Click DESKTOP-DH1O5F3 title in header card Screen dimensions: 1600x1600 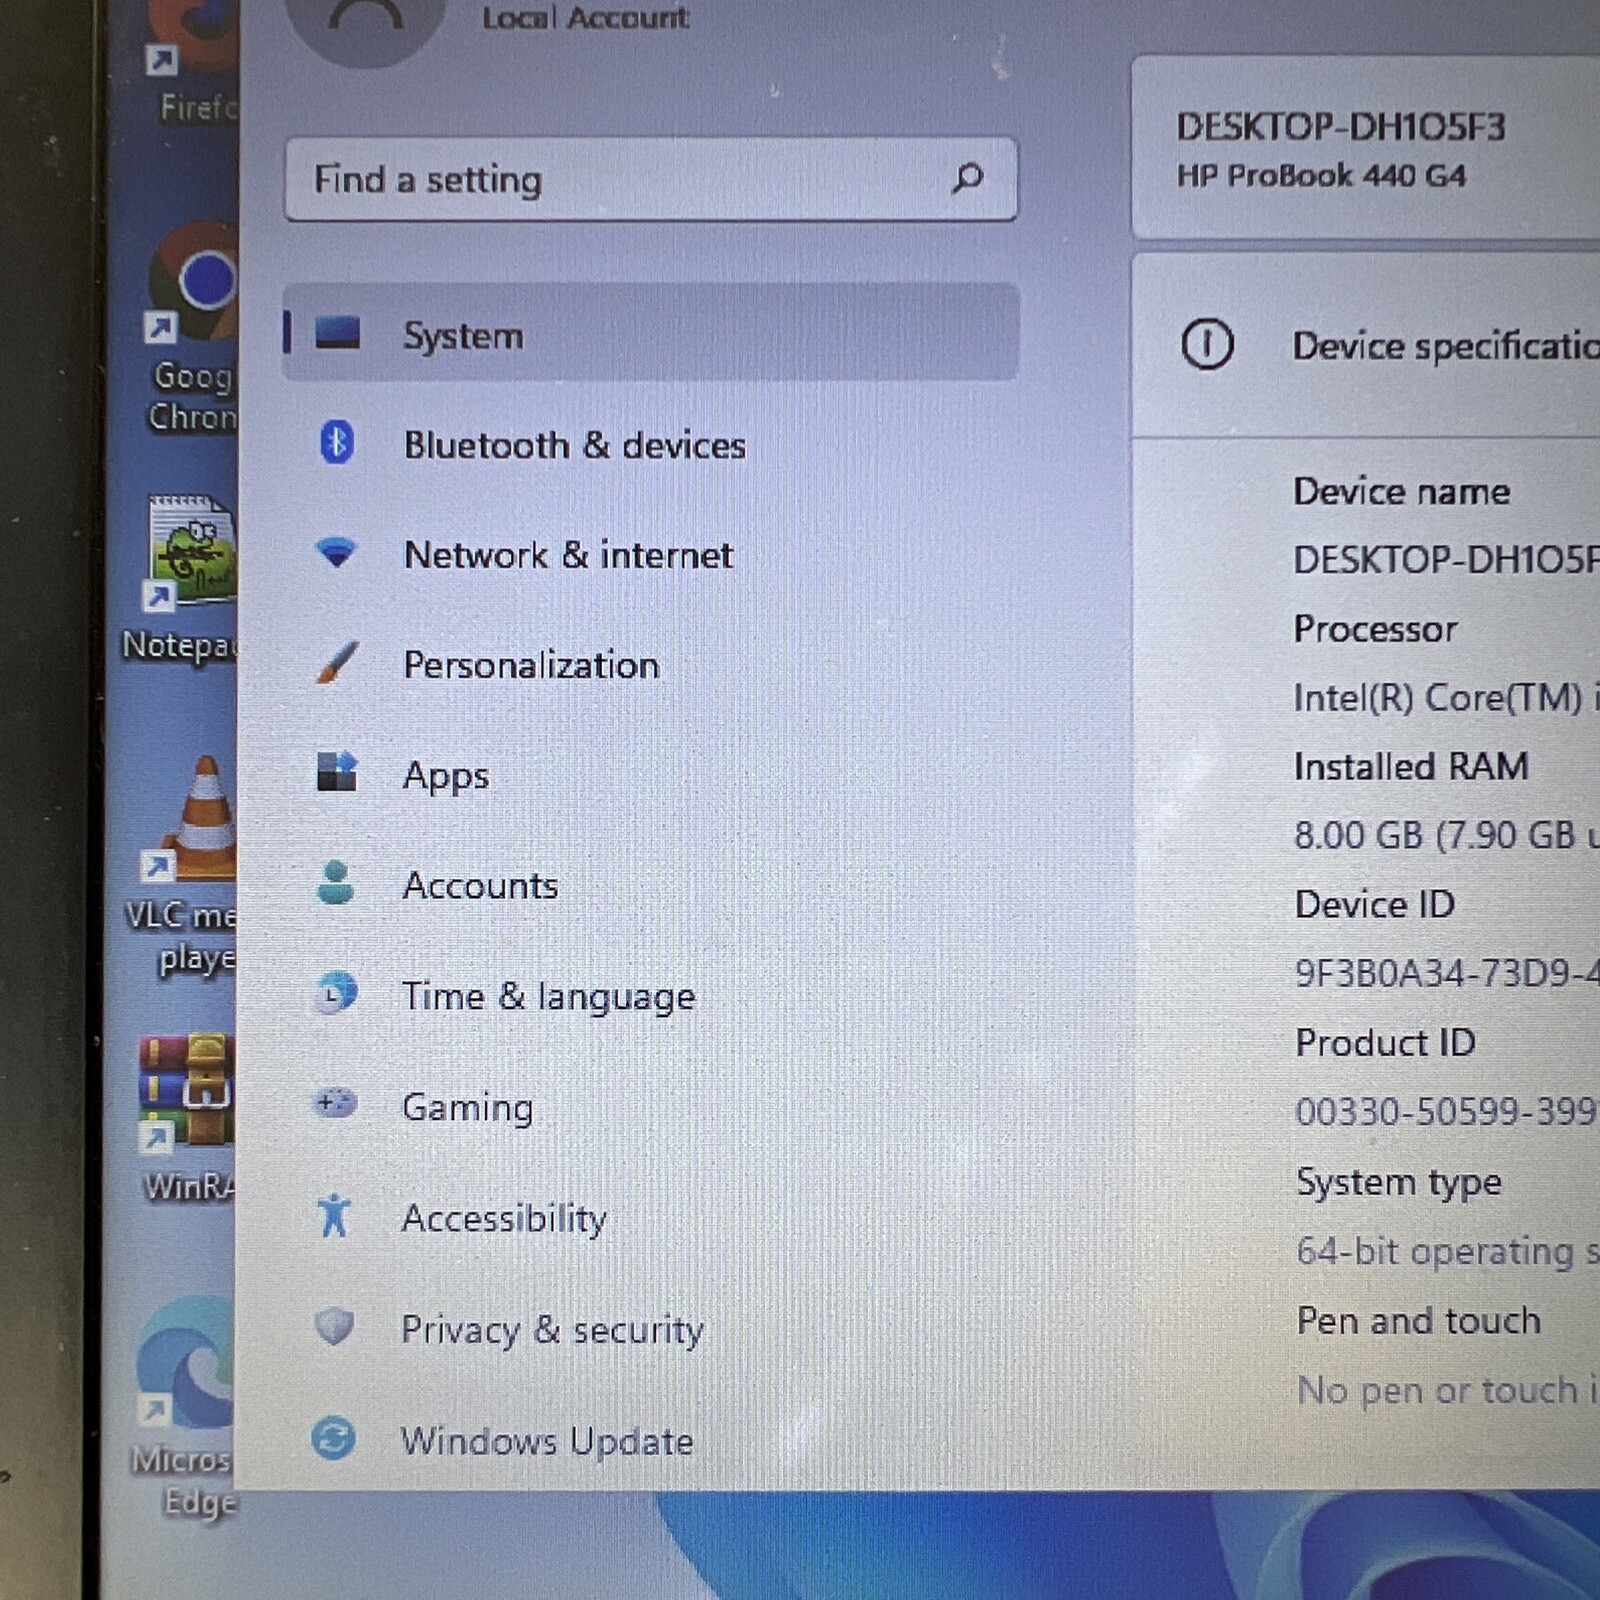1341,127
